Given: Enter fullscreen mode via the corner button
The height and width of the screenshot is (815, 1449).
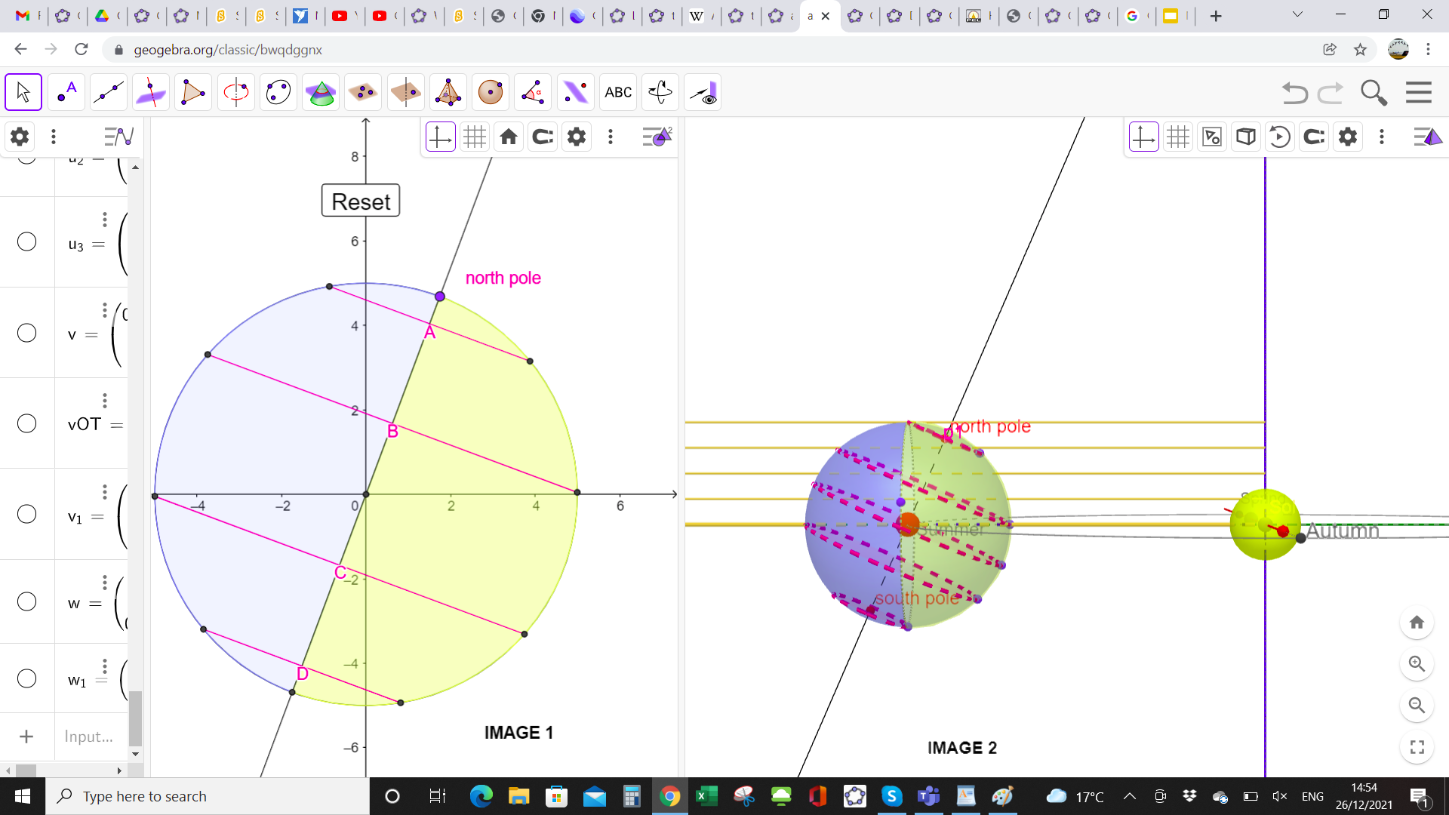Looking at the screenshot, I should (1417, 747).
